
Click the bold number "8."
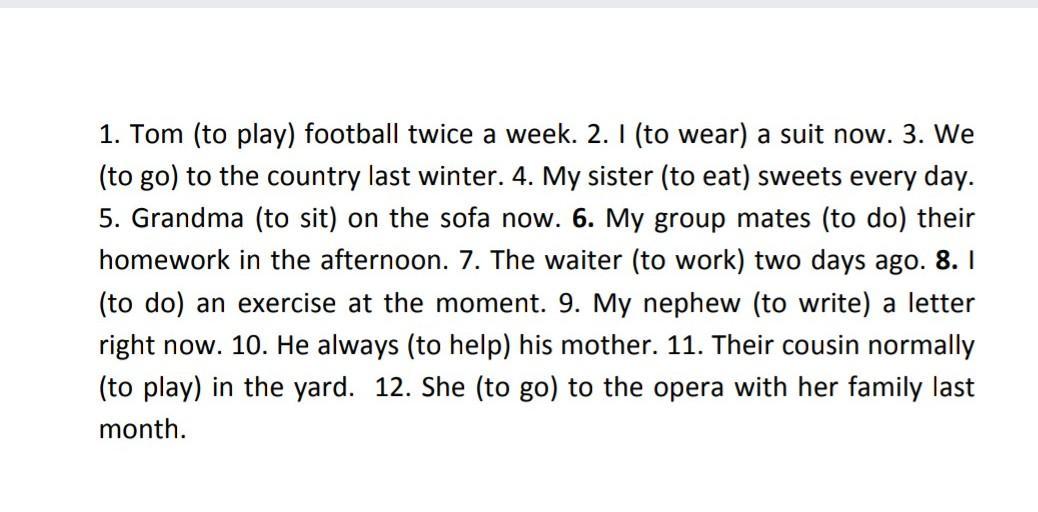pos(947,262)
